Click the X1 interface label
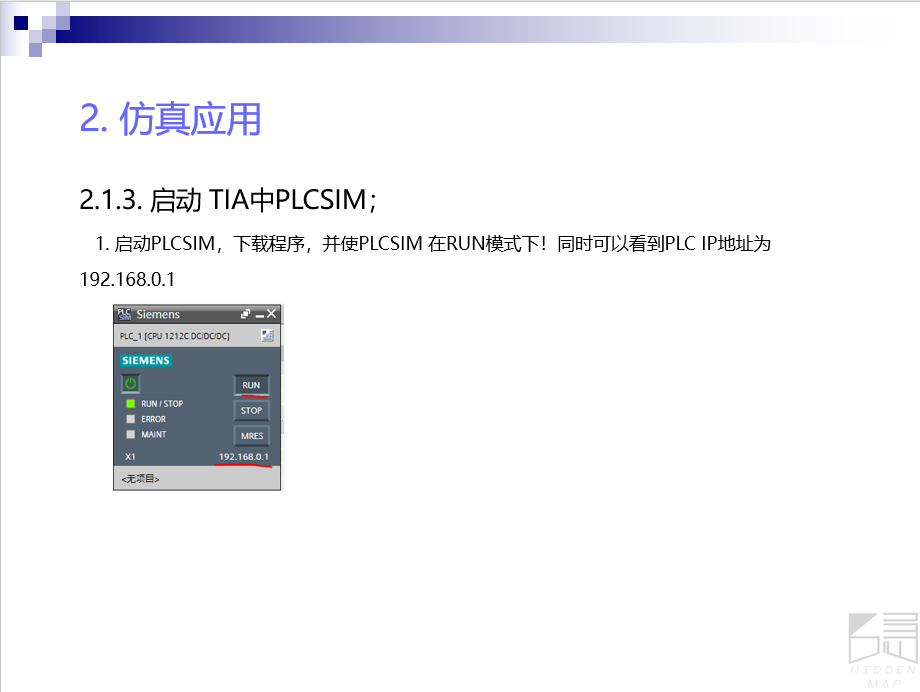 tap(130, 457)
